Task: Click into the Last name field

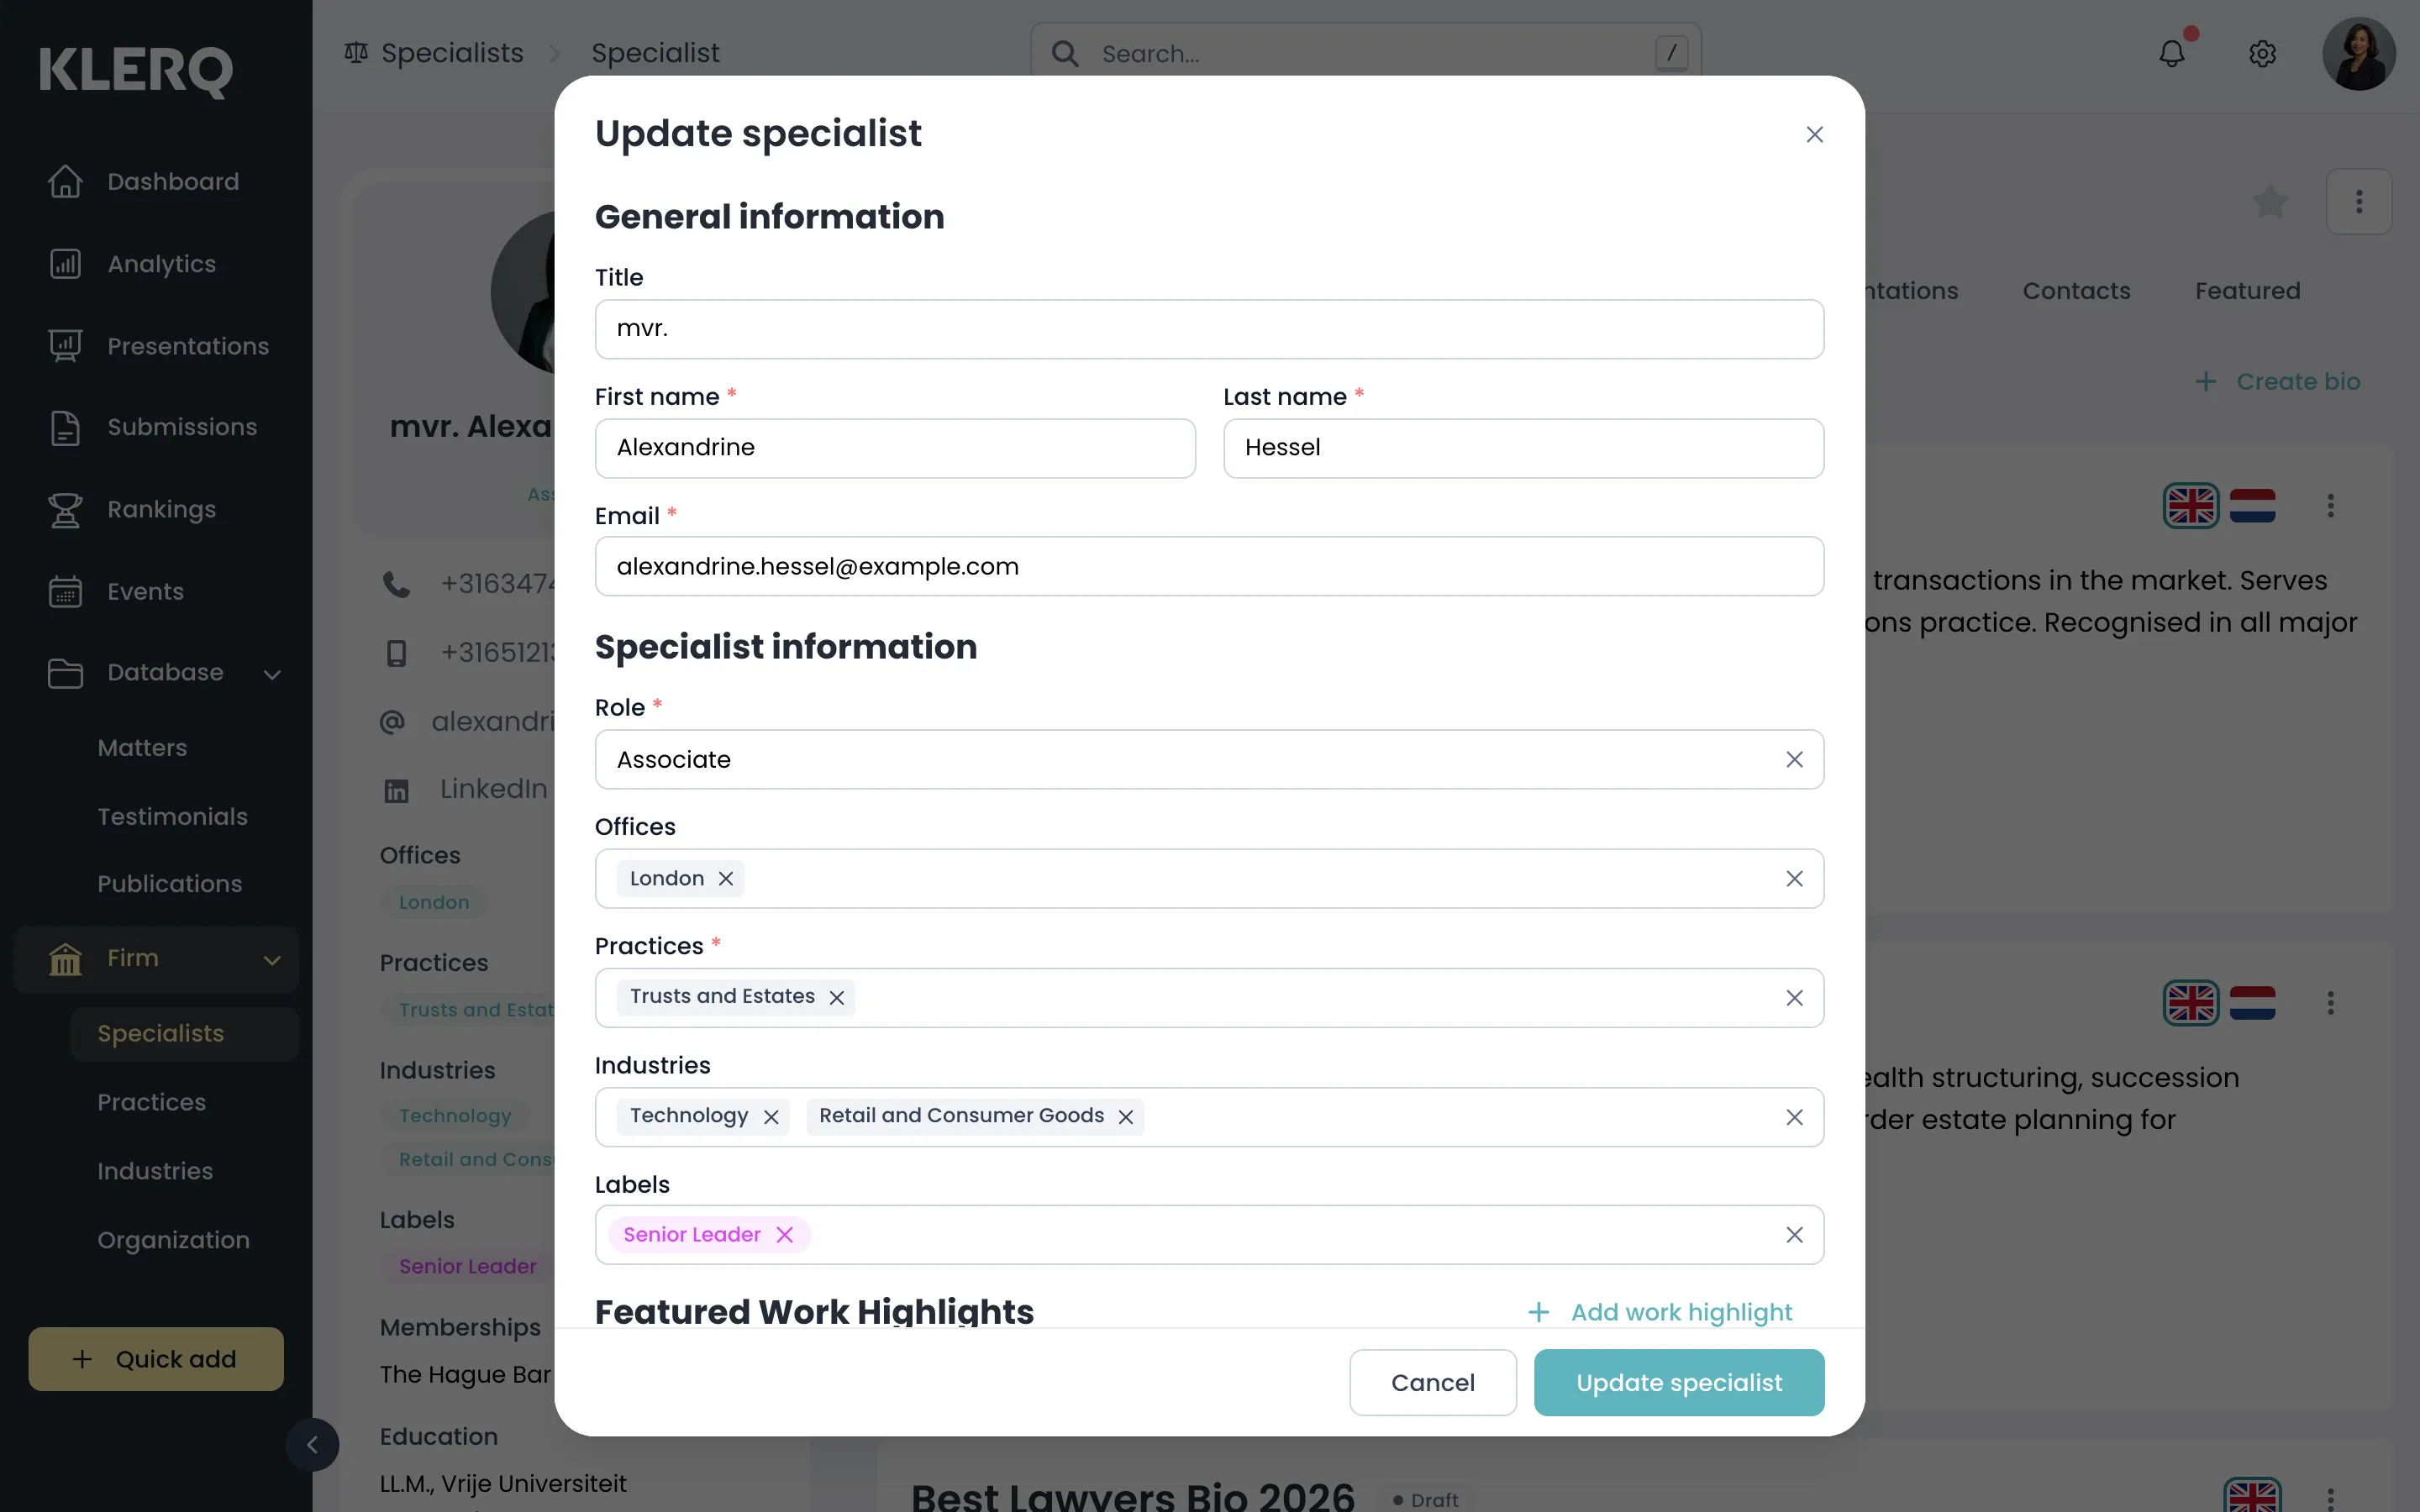Action: click(1523, 448)
